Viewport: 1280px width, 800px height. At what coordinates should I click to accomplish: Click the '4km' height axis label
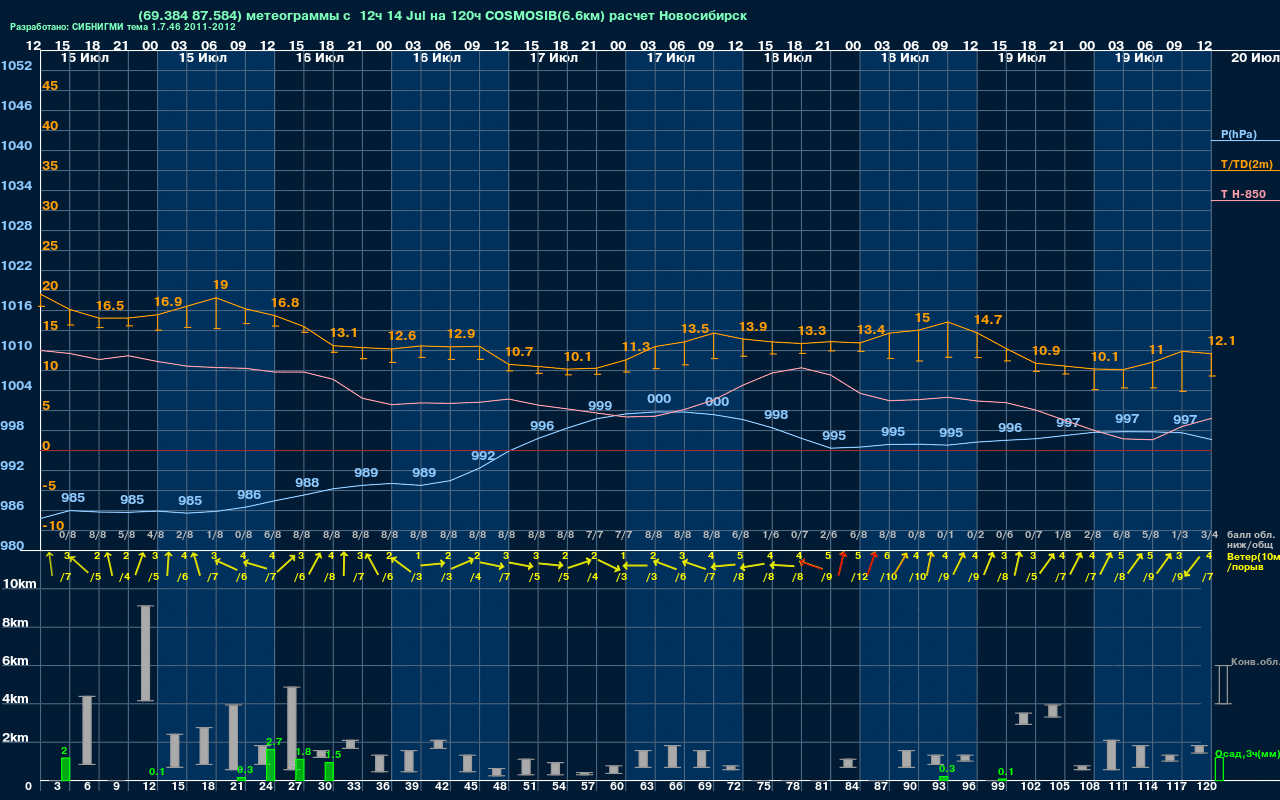tap(17, 700)
